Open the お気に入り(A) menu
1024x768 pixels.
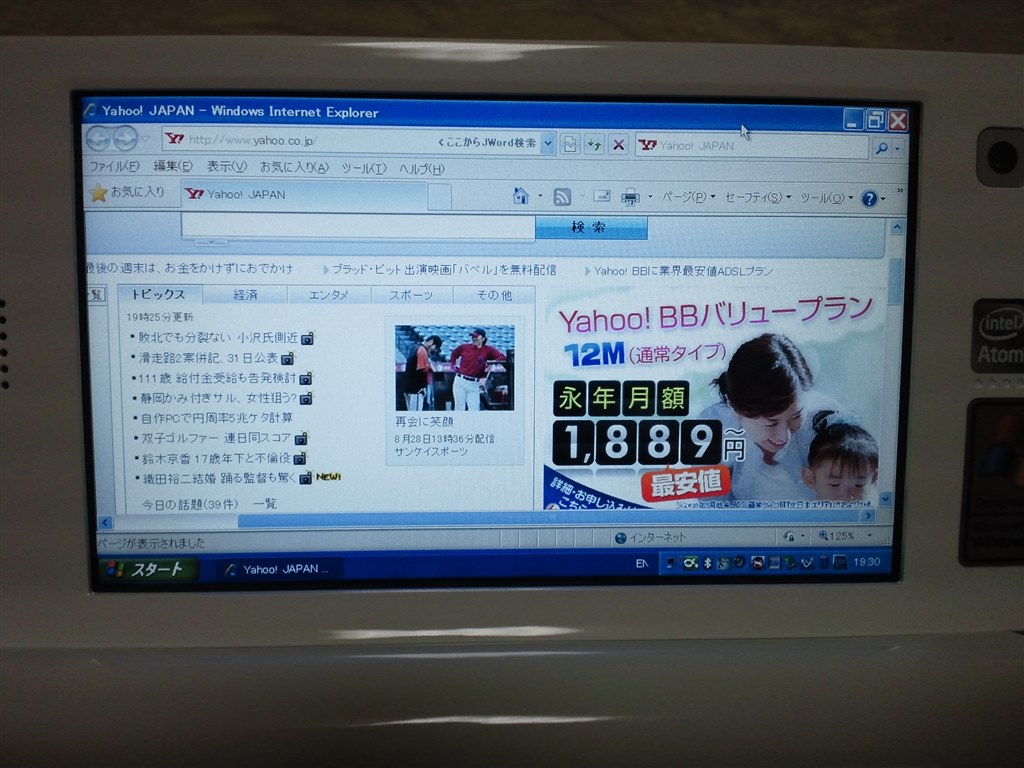(x=294, y=167)
